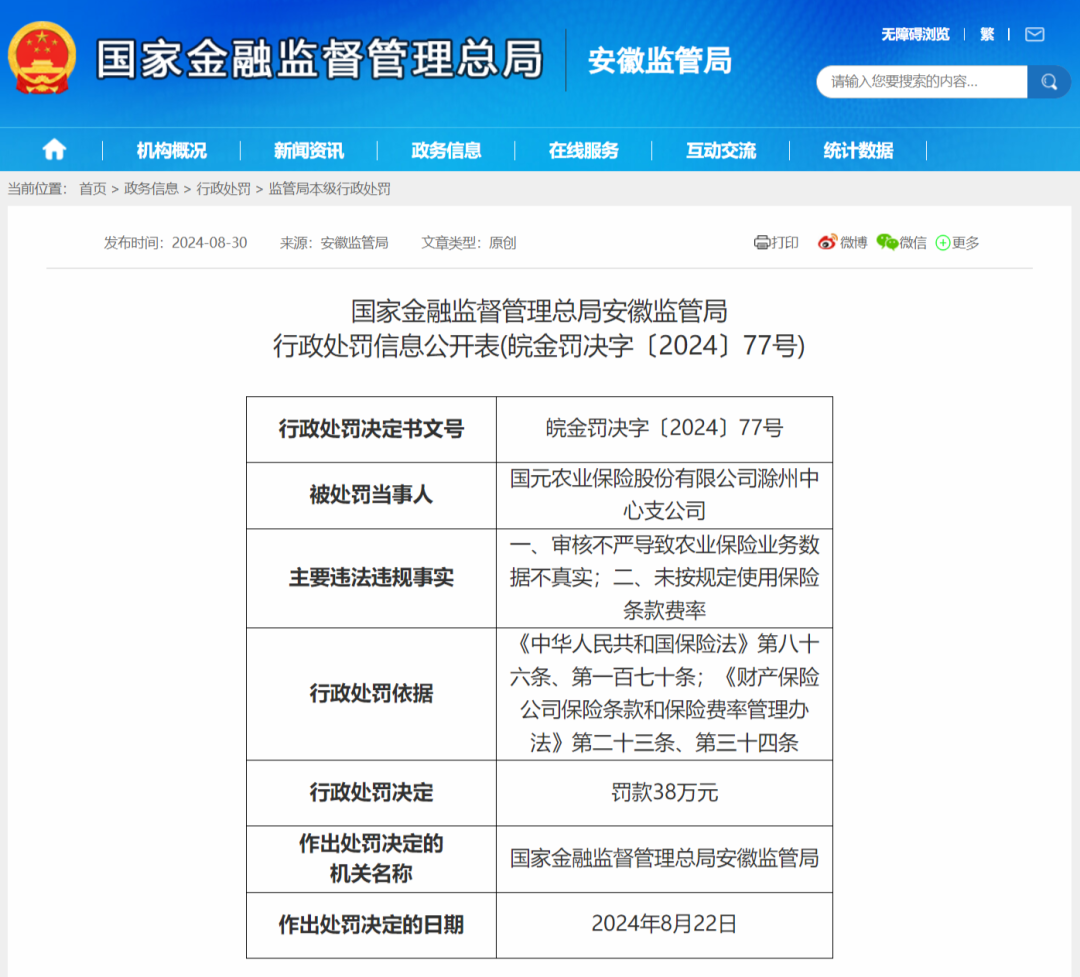
Task: Click 首页 in the breadcrumb
Action: [93, 189]
